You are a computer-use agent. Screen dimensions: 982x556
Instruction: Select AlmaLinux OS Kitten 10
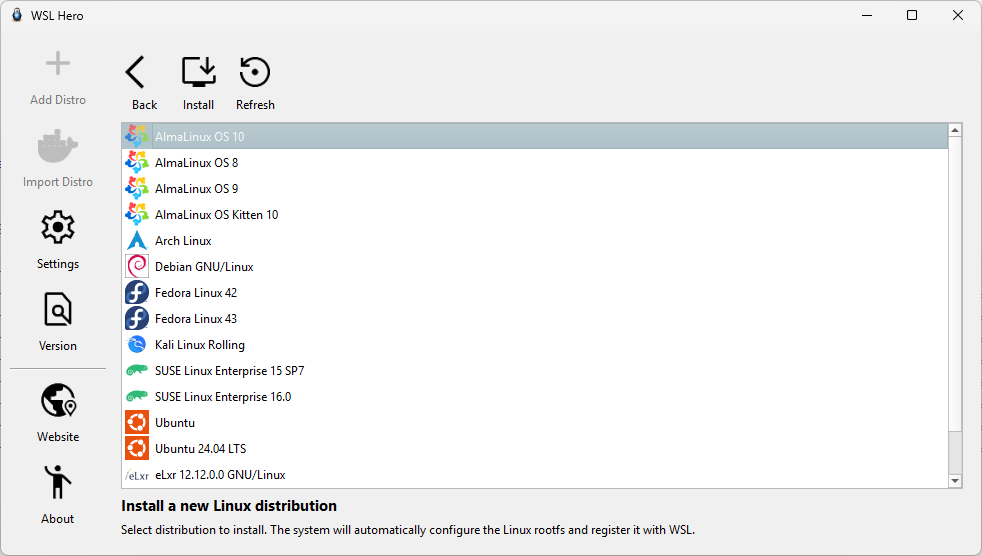pos(216,215)
